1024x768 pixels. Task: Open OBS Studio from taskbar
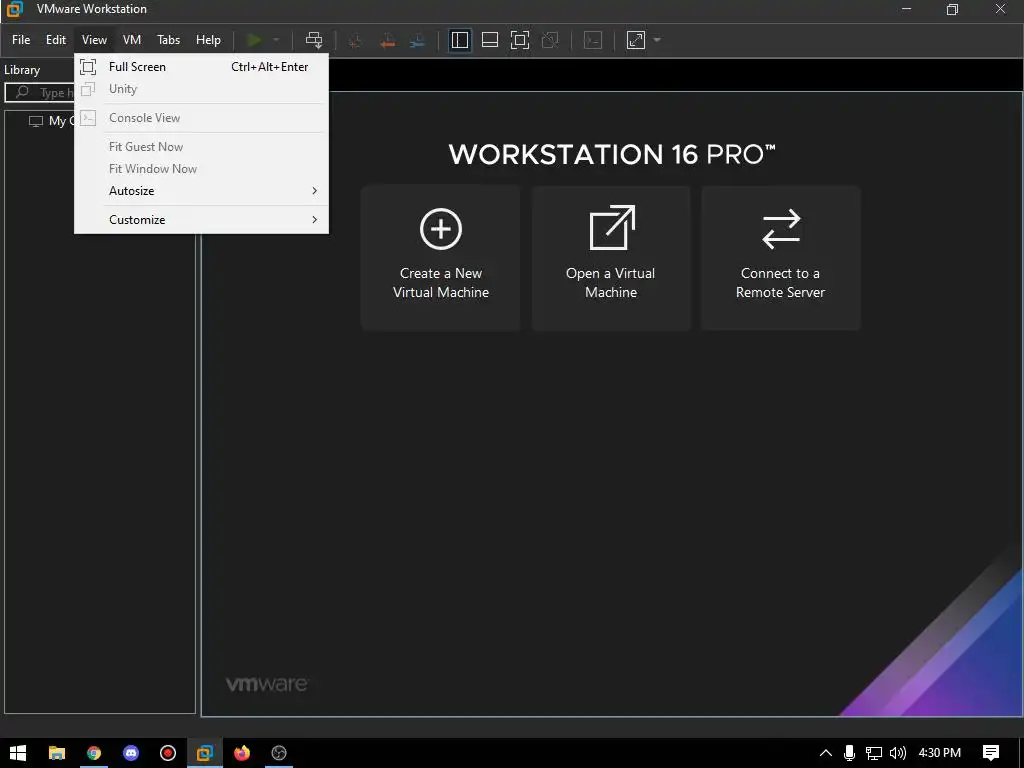point(279,753)
